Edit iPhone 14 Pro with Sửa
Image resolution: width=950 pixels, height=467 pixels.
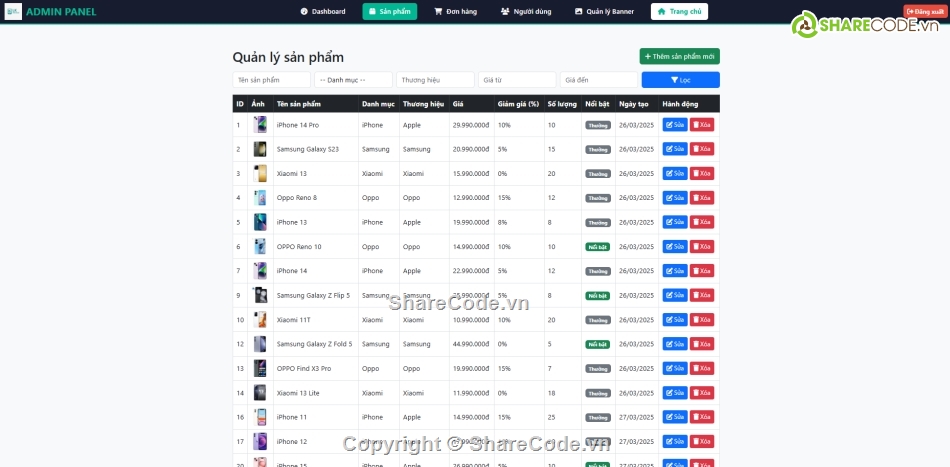674,125
